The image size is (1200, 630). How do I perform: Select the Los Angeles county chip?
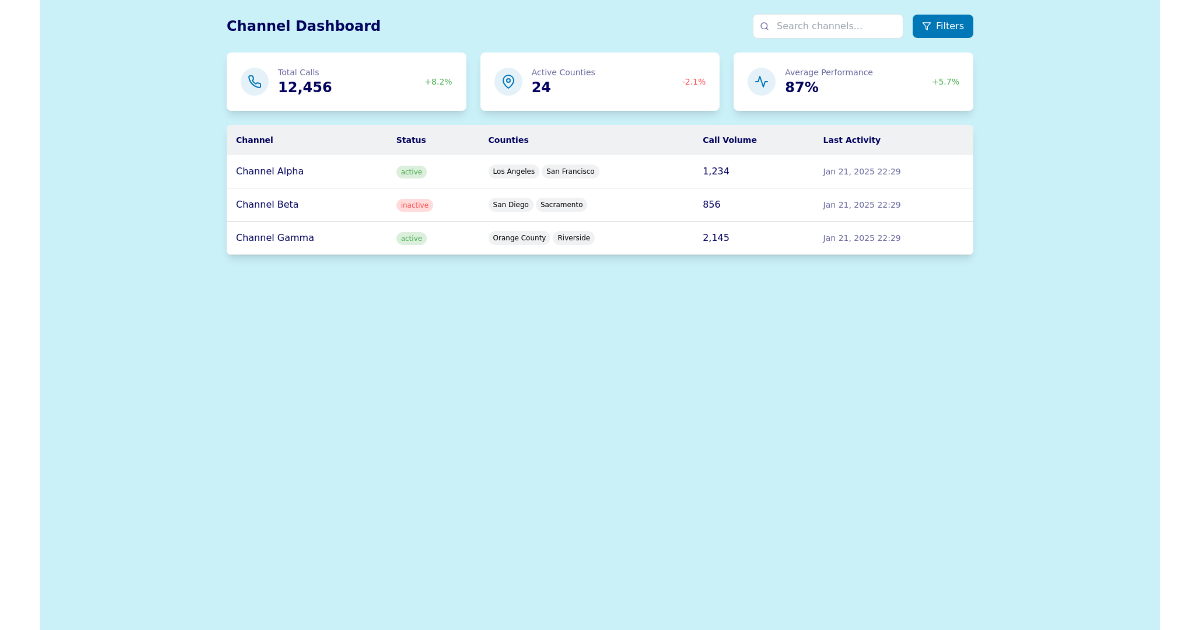(x=513, y=171)
